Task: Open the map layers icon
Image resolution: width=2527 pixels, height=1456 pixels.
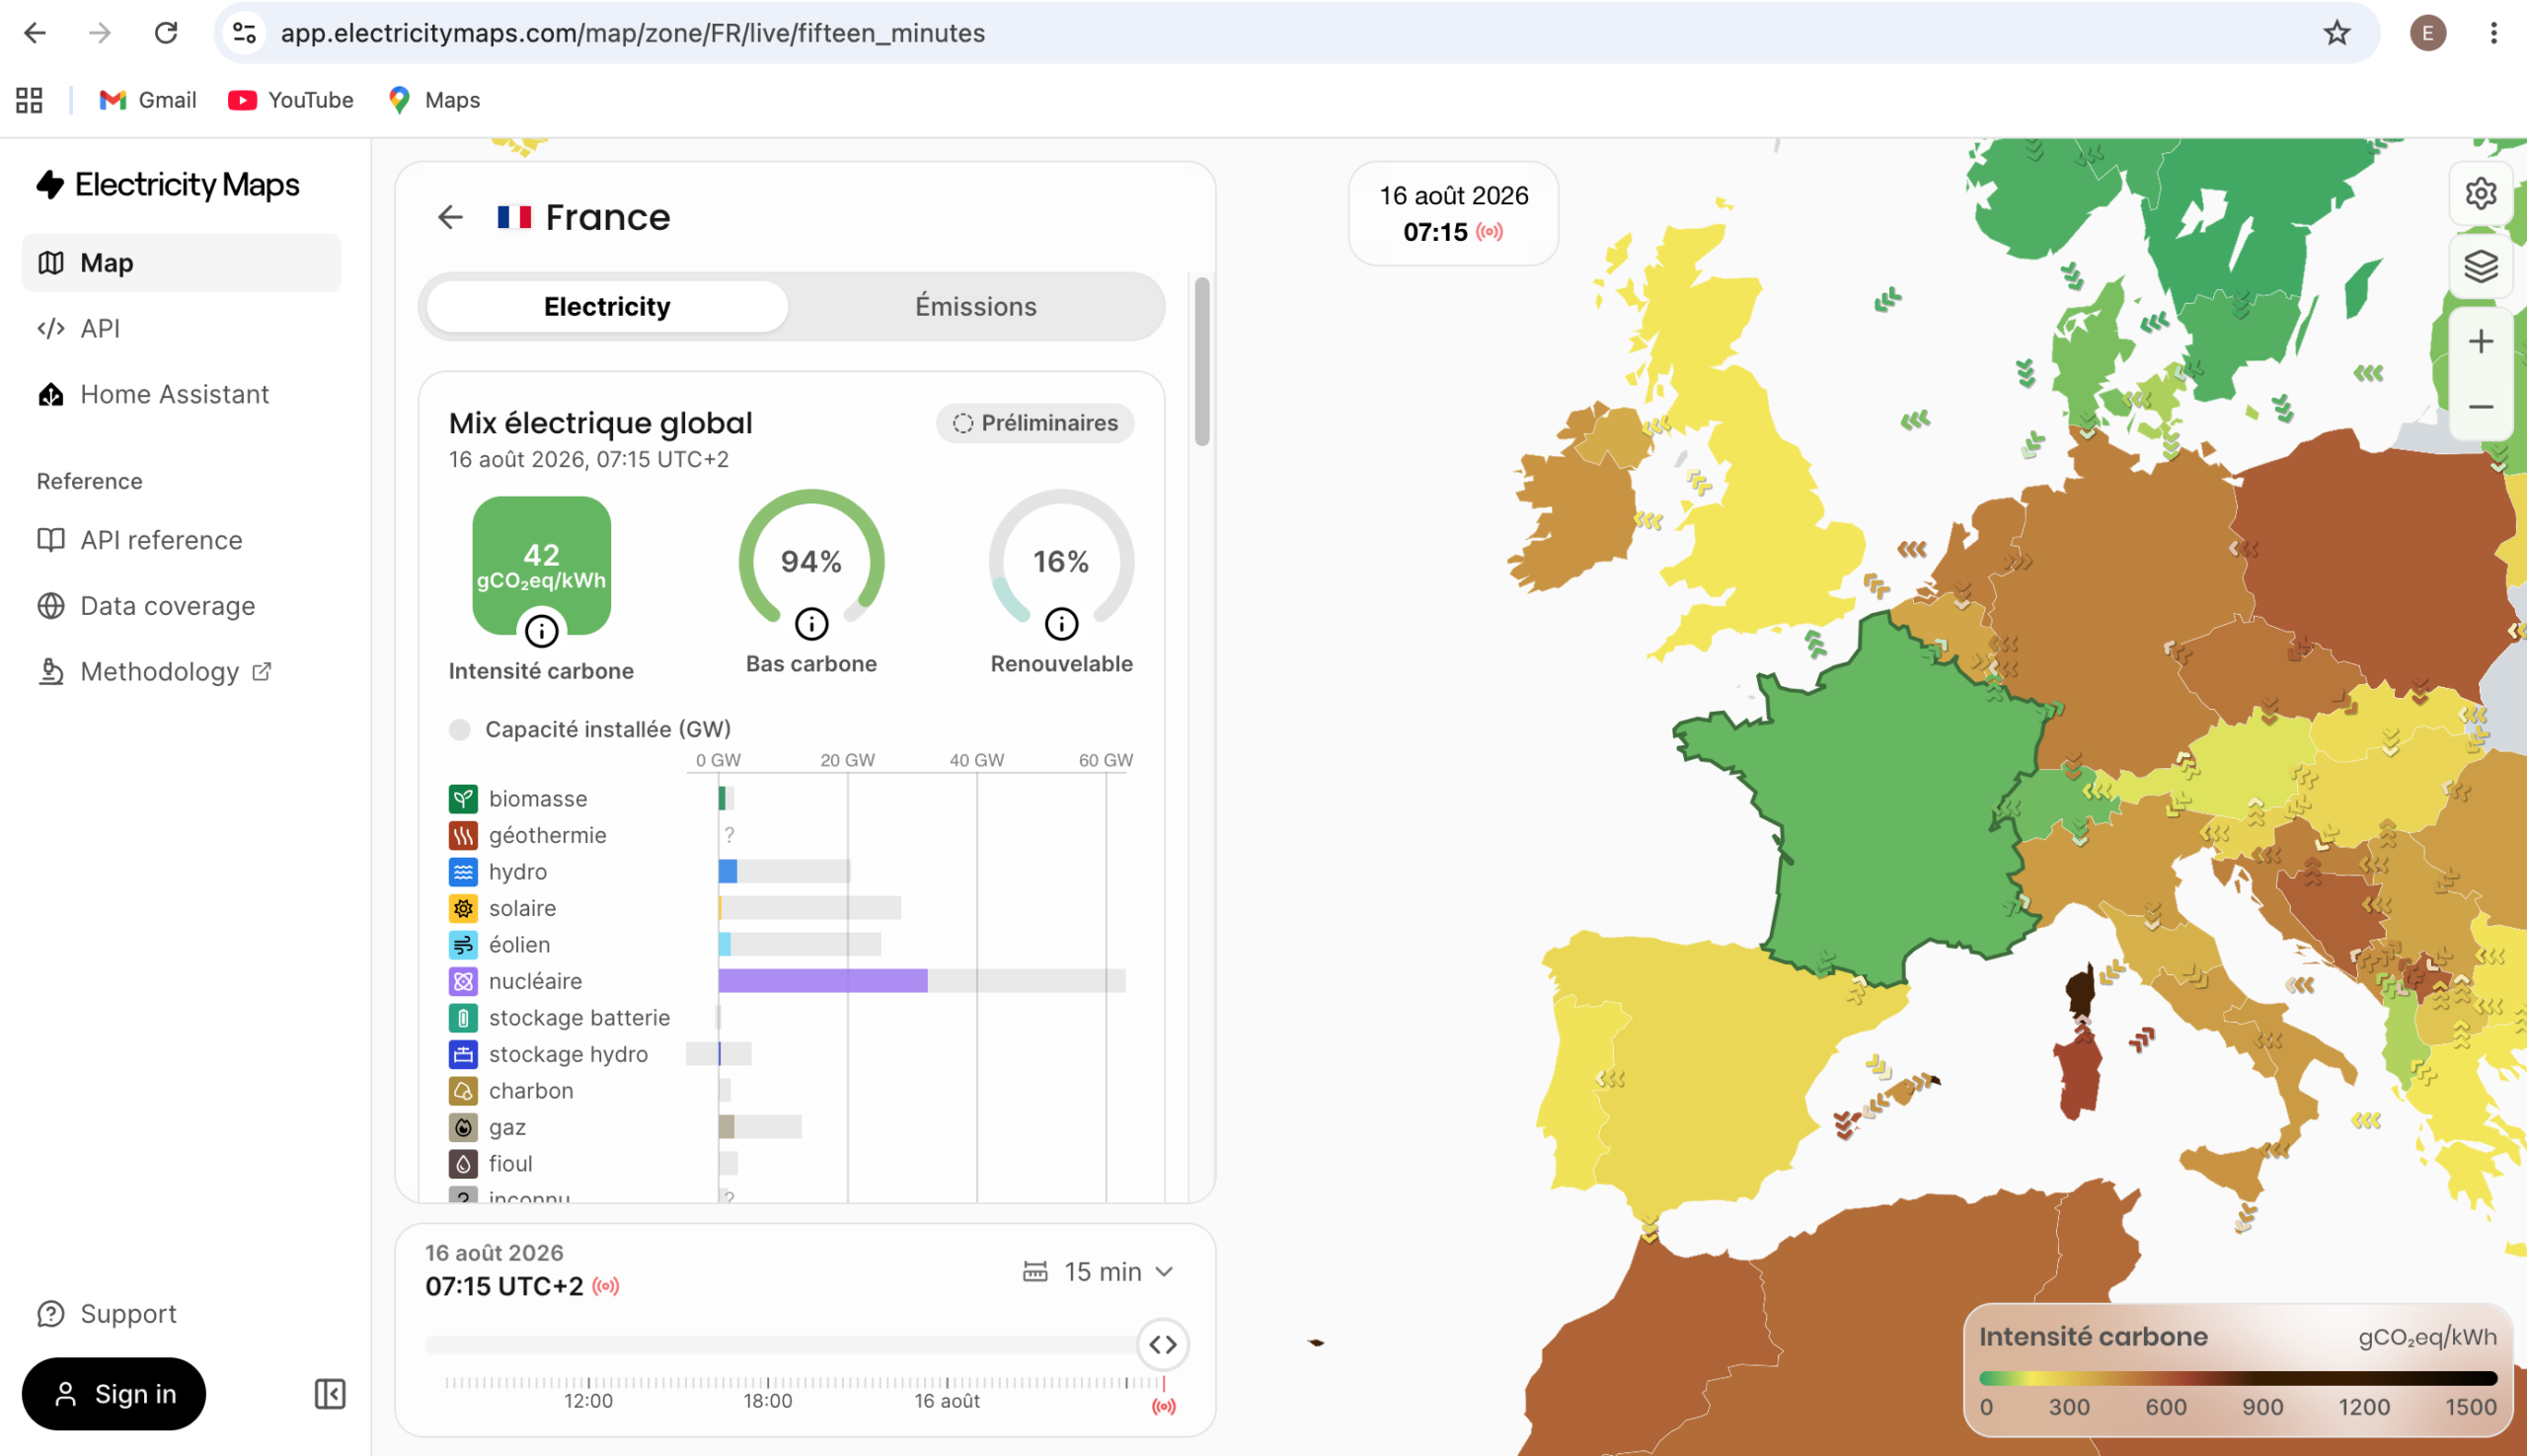Action: click(x=2480, y=266)
